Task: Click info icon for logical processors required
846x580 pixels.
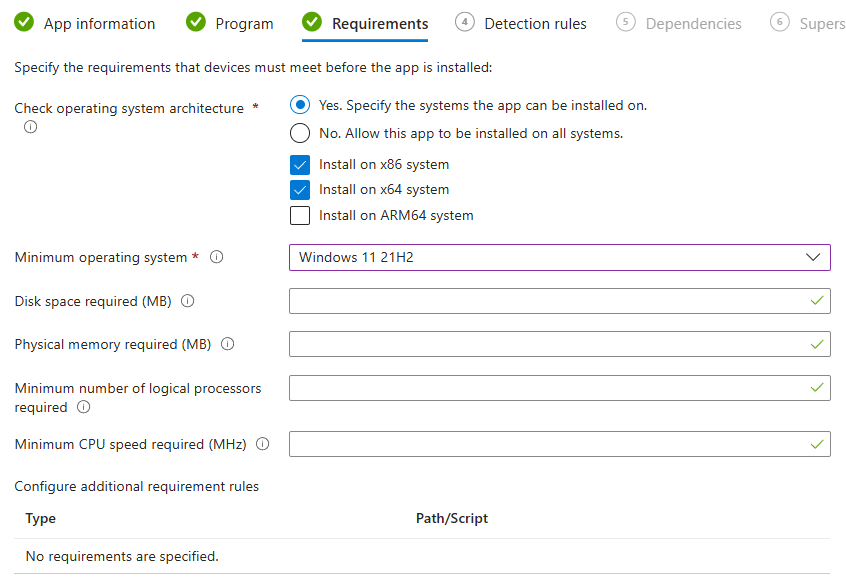Action: (x=83, y=407)
